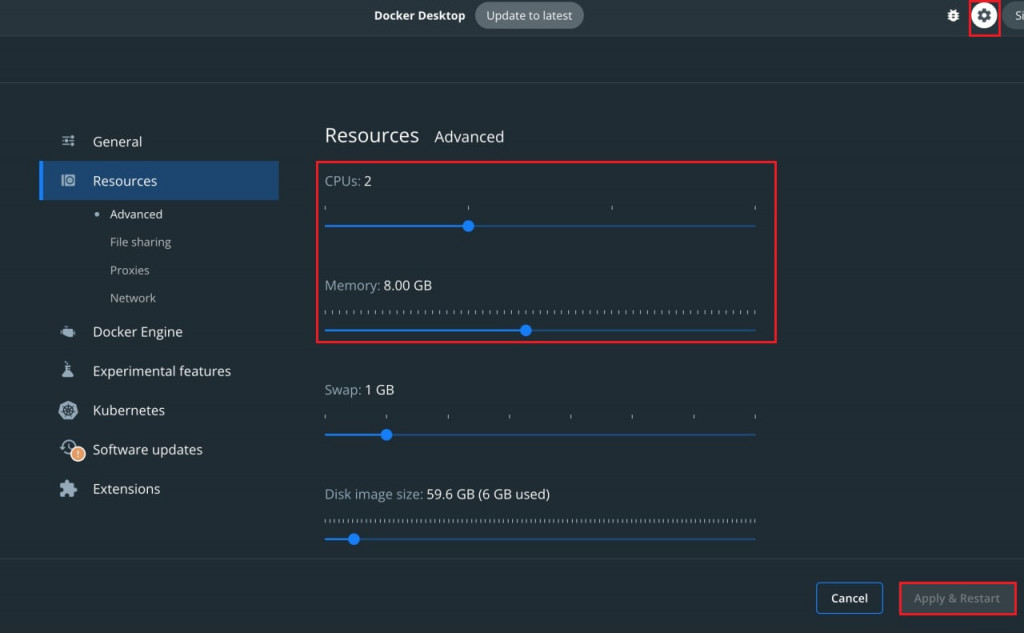
Task: Click the 'CPUs: 2' label
Action: tap(348, 181)
